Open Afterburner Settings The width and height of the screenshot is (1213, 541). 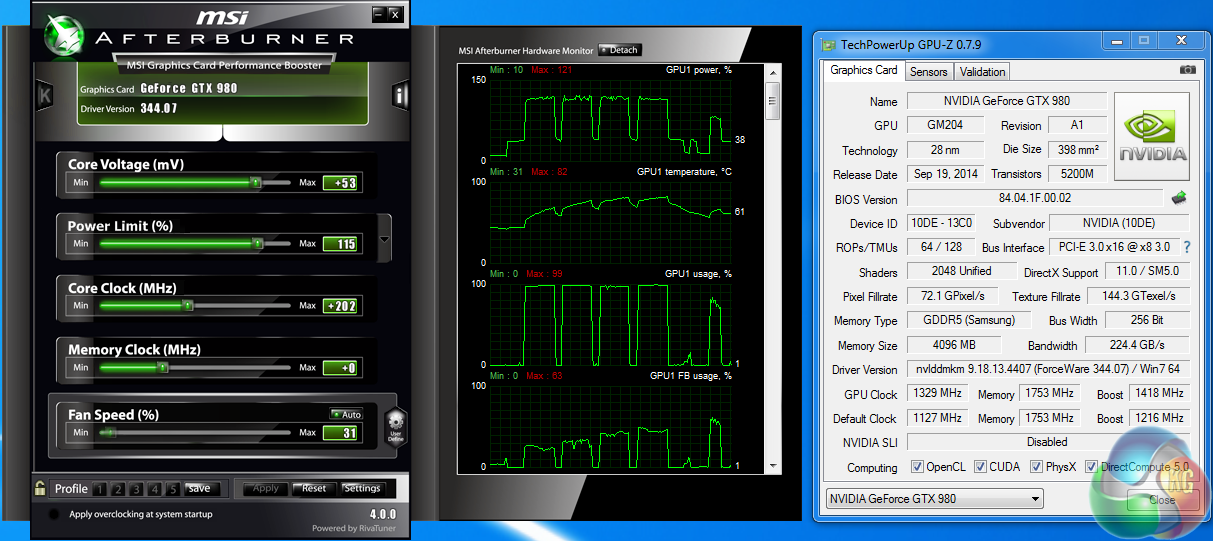point(362,489)
